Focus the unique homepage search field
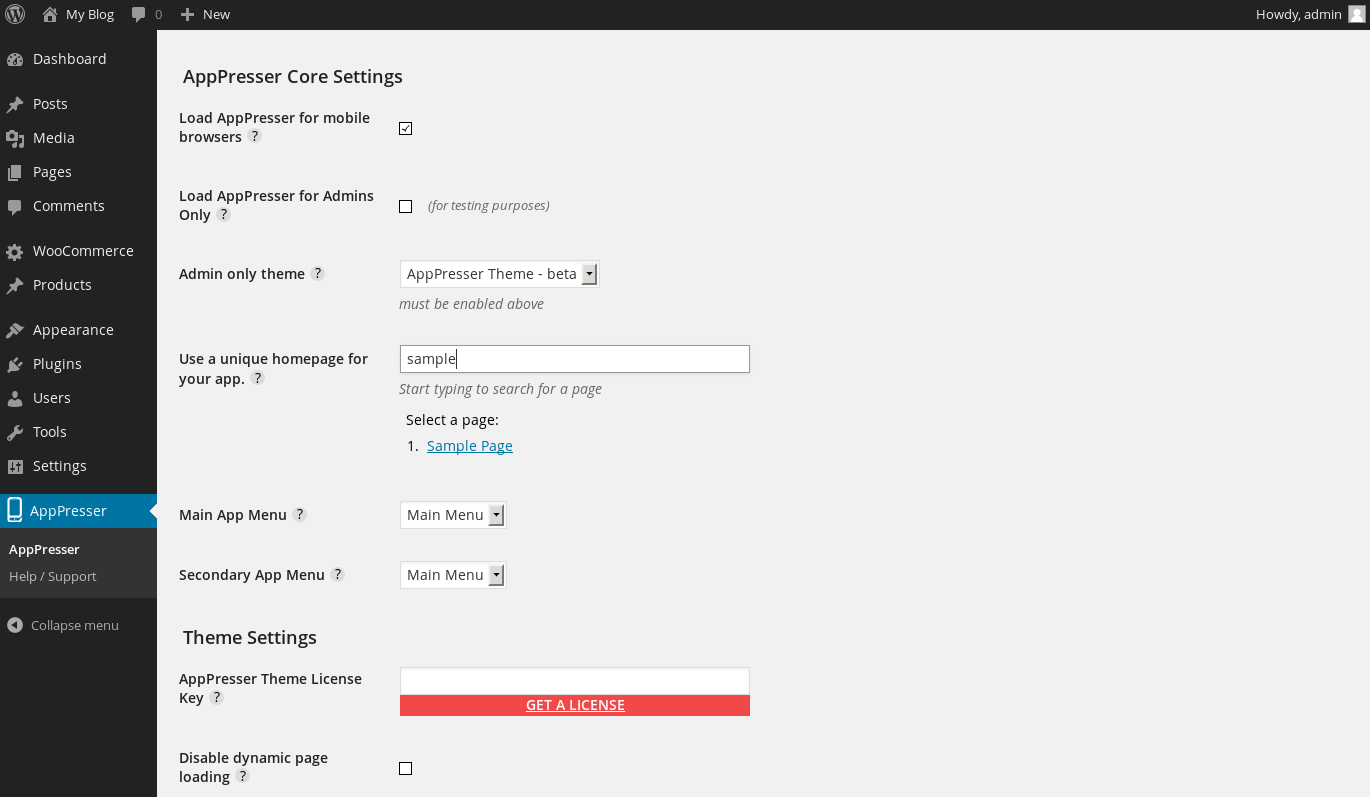Screen dimensions: 1370x797 point(575,359)
